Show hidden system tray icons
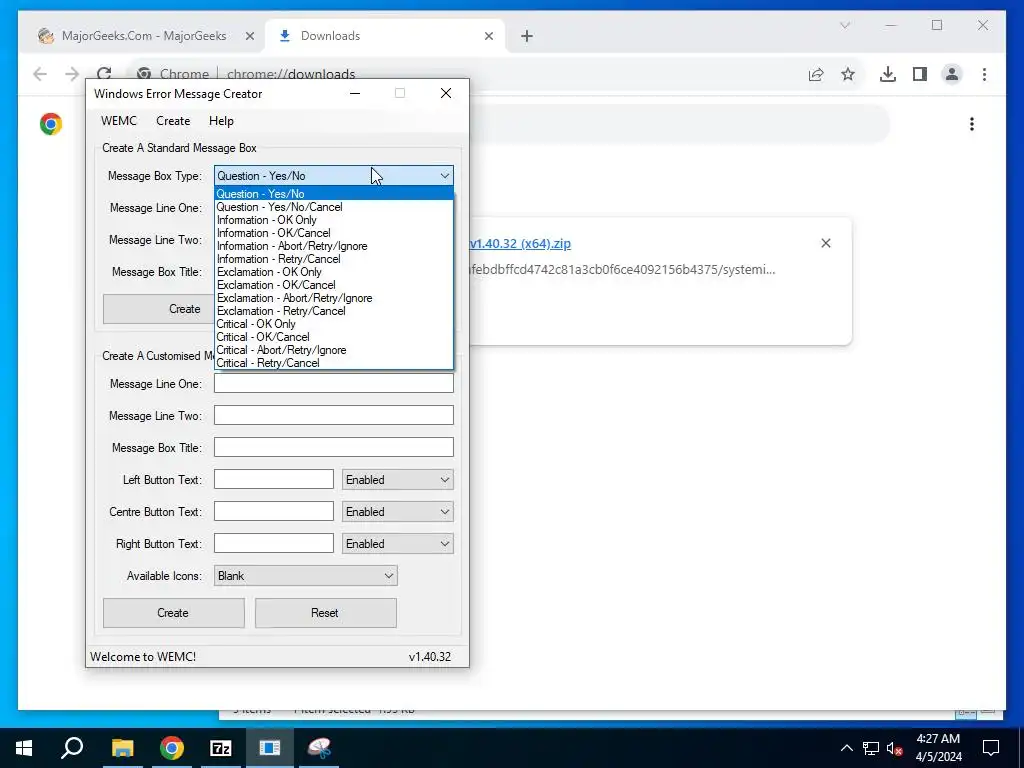The width and height of the screenshot is (1024, 768). coord(846,748)
